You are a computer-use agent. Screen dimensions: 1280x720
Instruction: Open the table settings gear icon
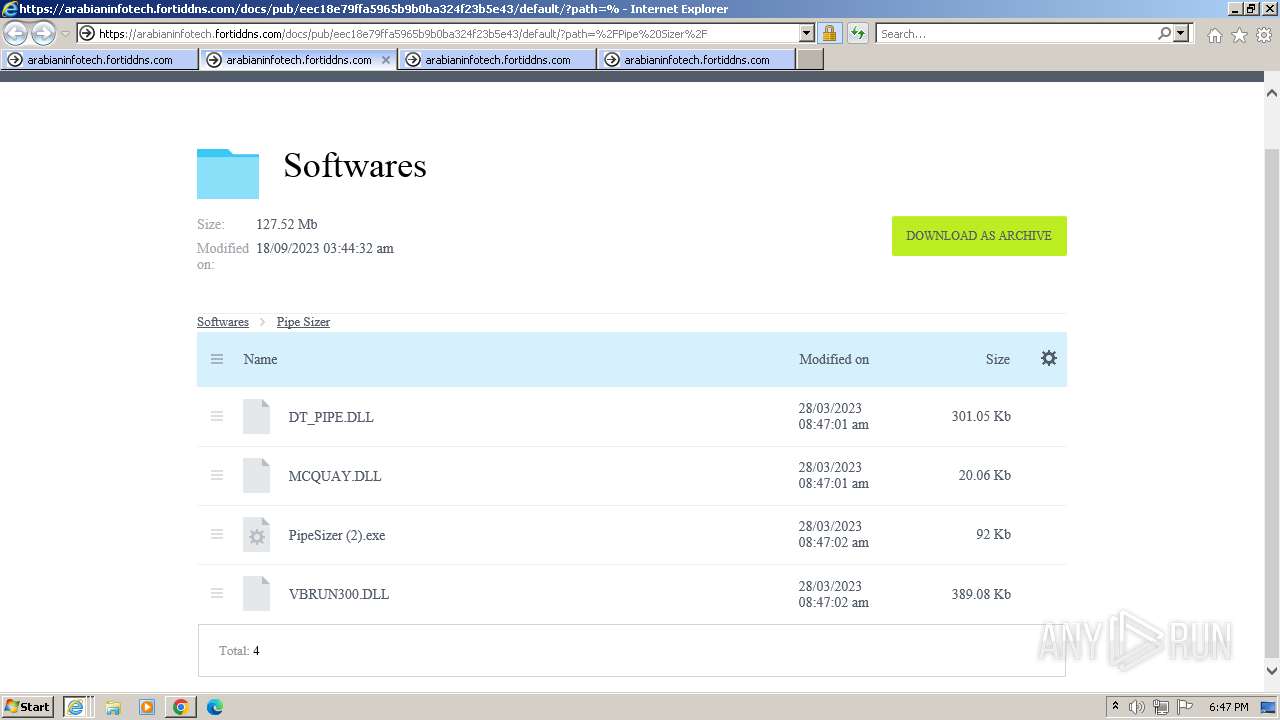coord(1049,358)
